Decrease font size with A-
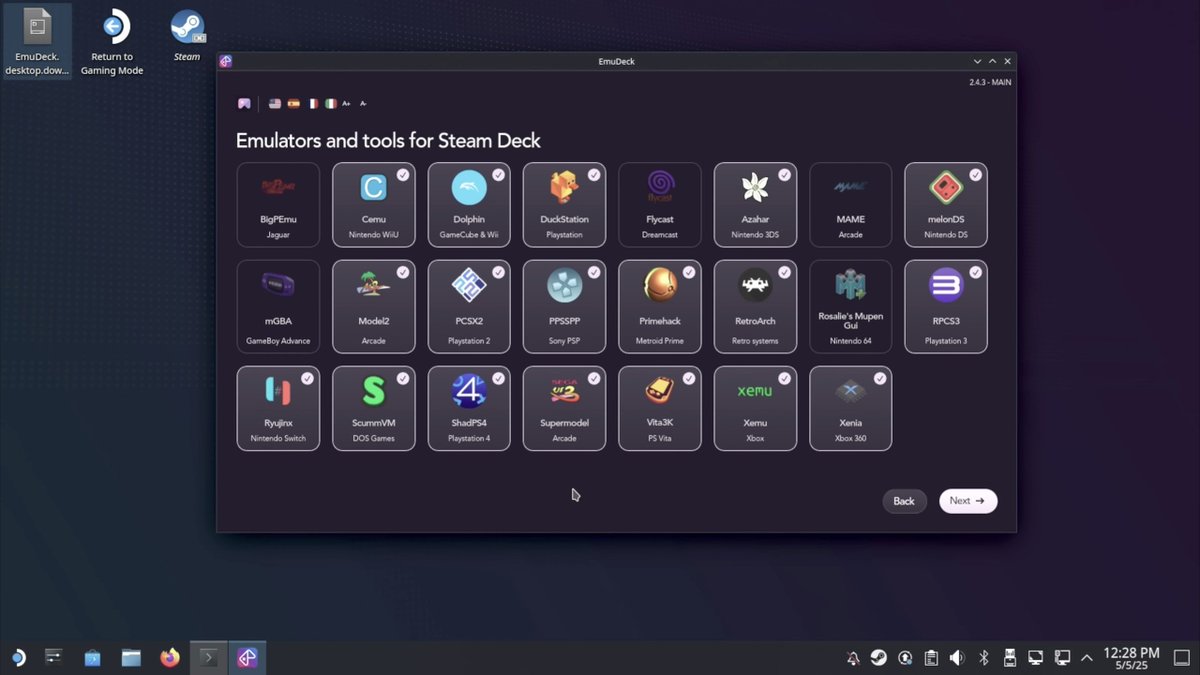The image size is (1200, 675). (x=363, y=103)
